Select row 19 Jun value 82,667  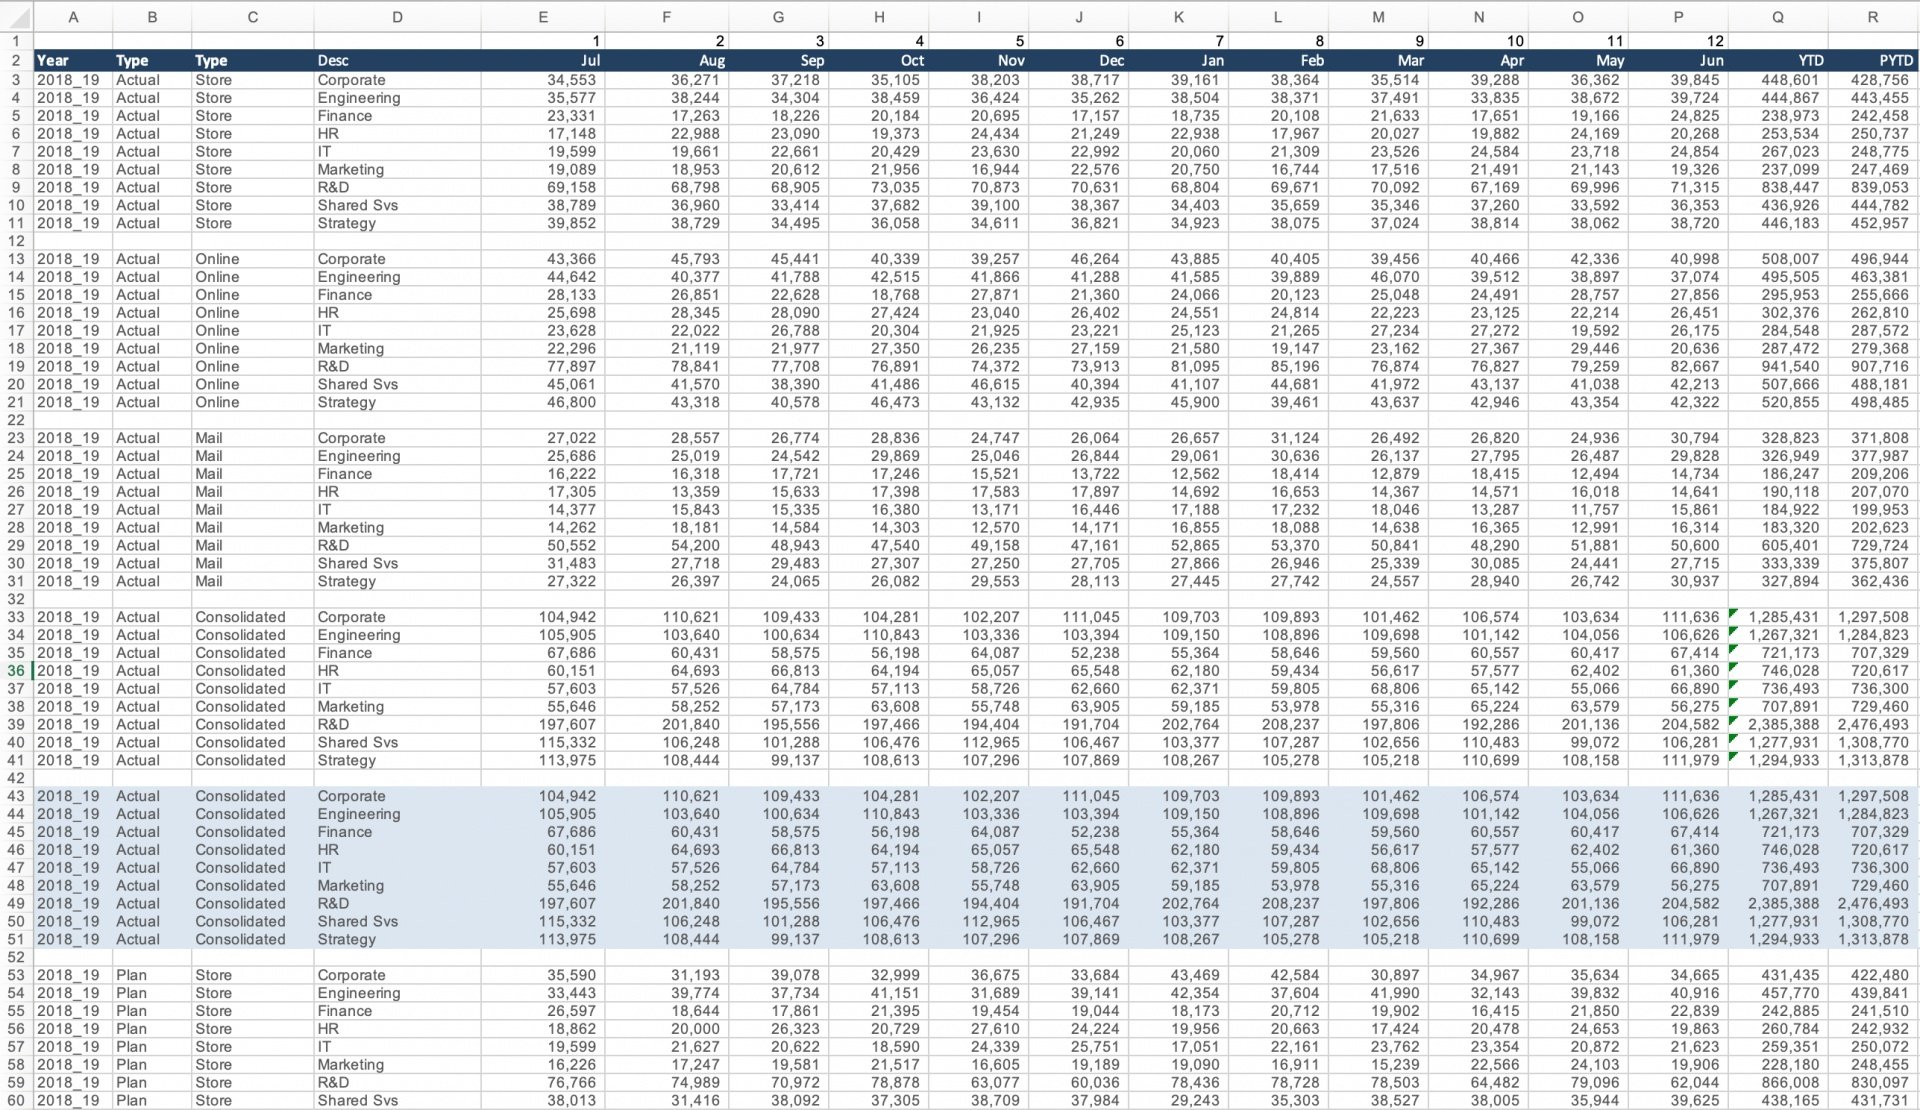click(1678, 366)
